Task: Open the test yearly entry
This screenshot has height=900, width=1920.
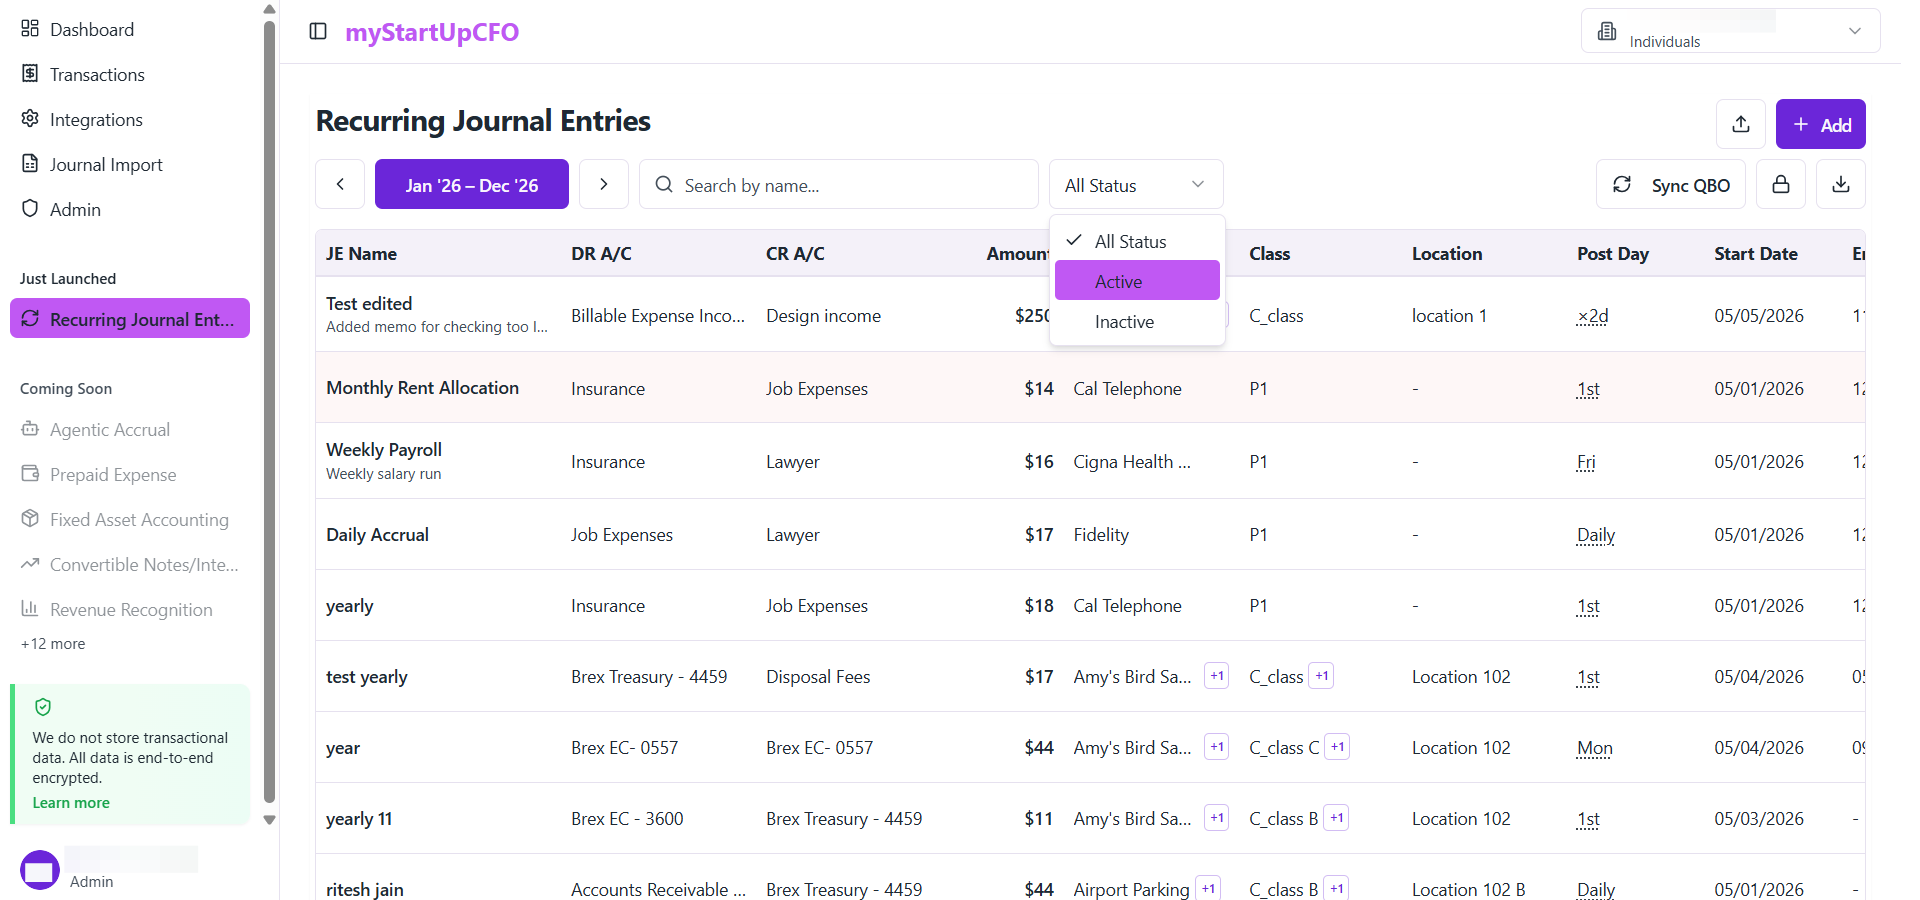Action: (x=367, y=676)
